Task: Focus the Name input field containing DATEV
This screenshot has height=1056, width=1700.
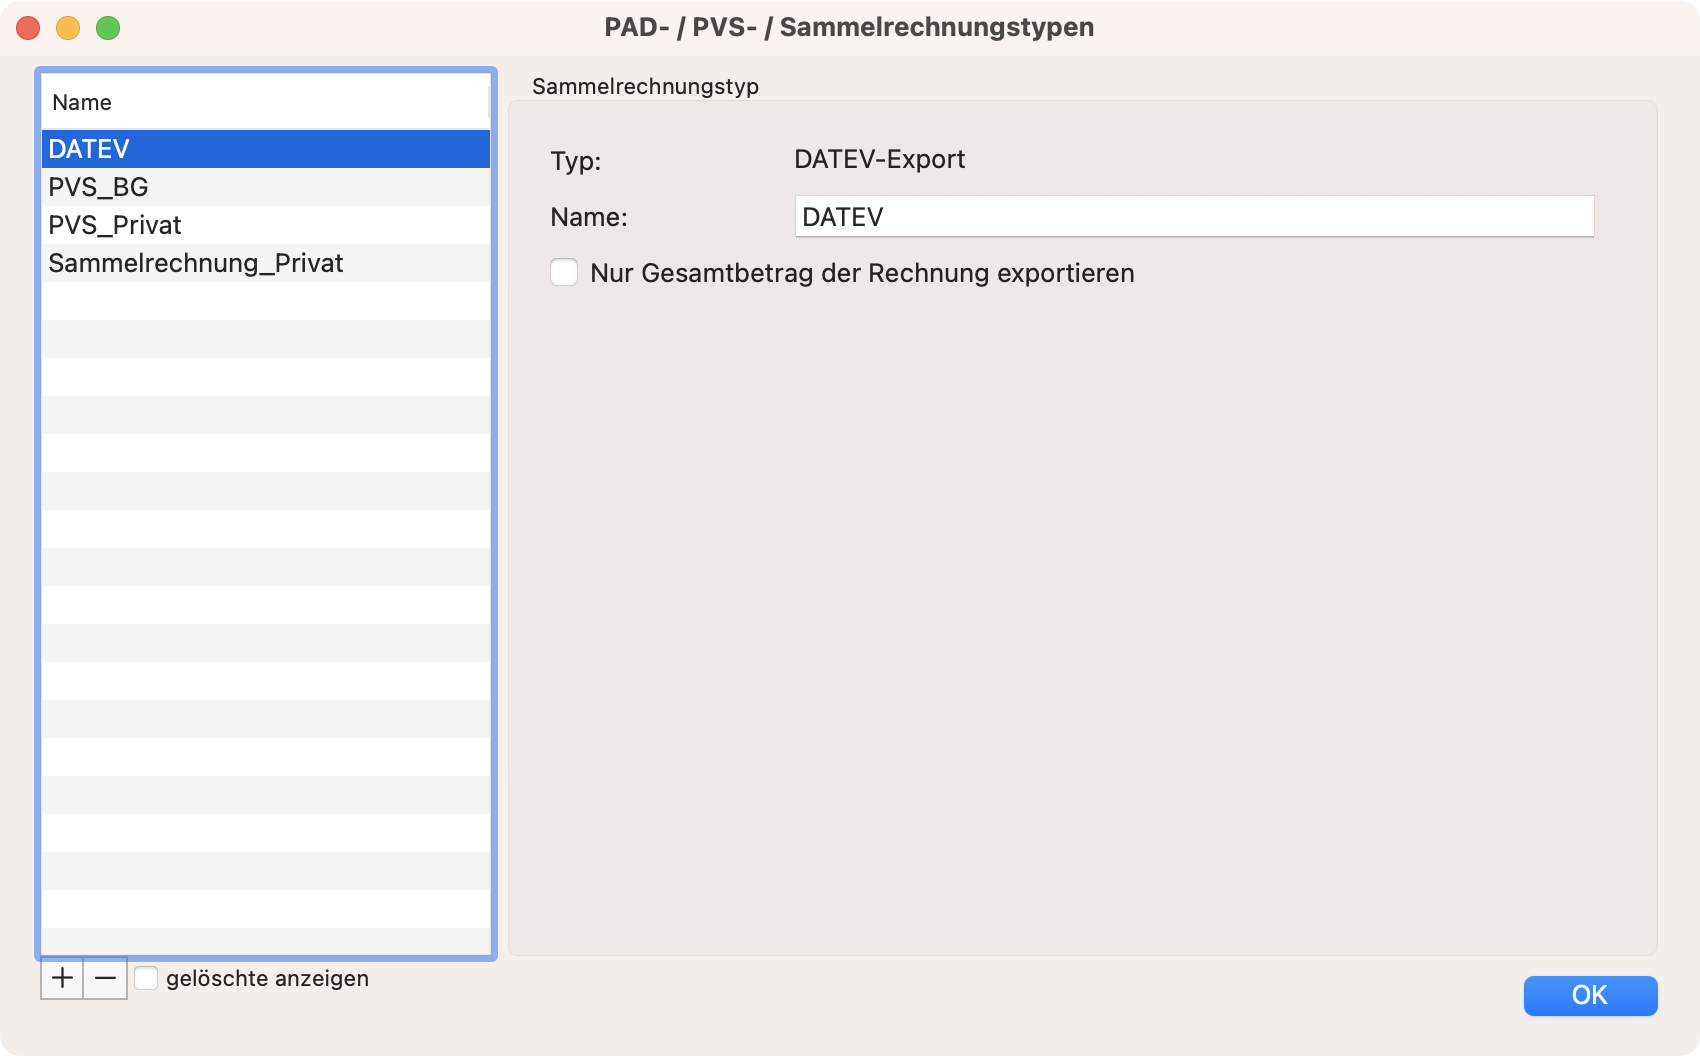Action: coord(1194,216)
